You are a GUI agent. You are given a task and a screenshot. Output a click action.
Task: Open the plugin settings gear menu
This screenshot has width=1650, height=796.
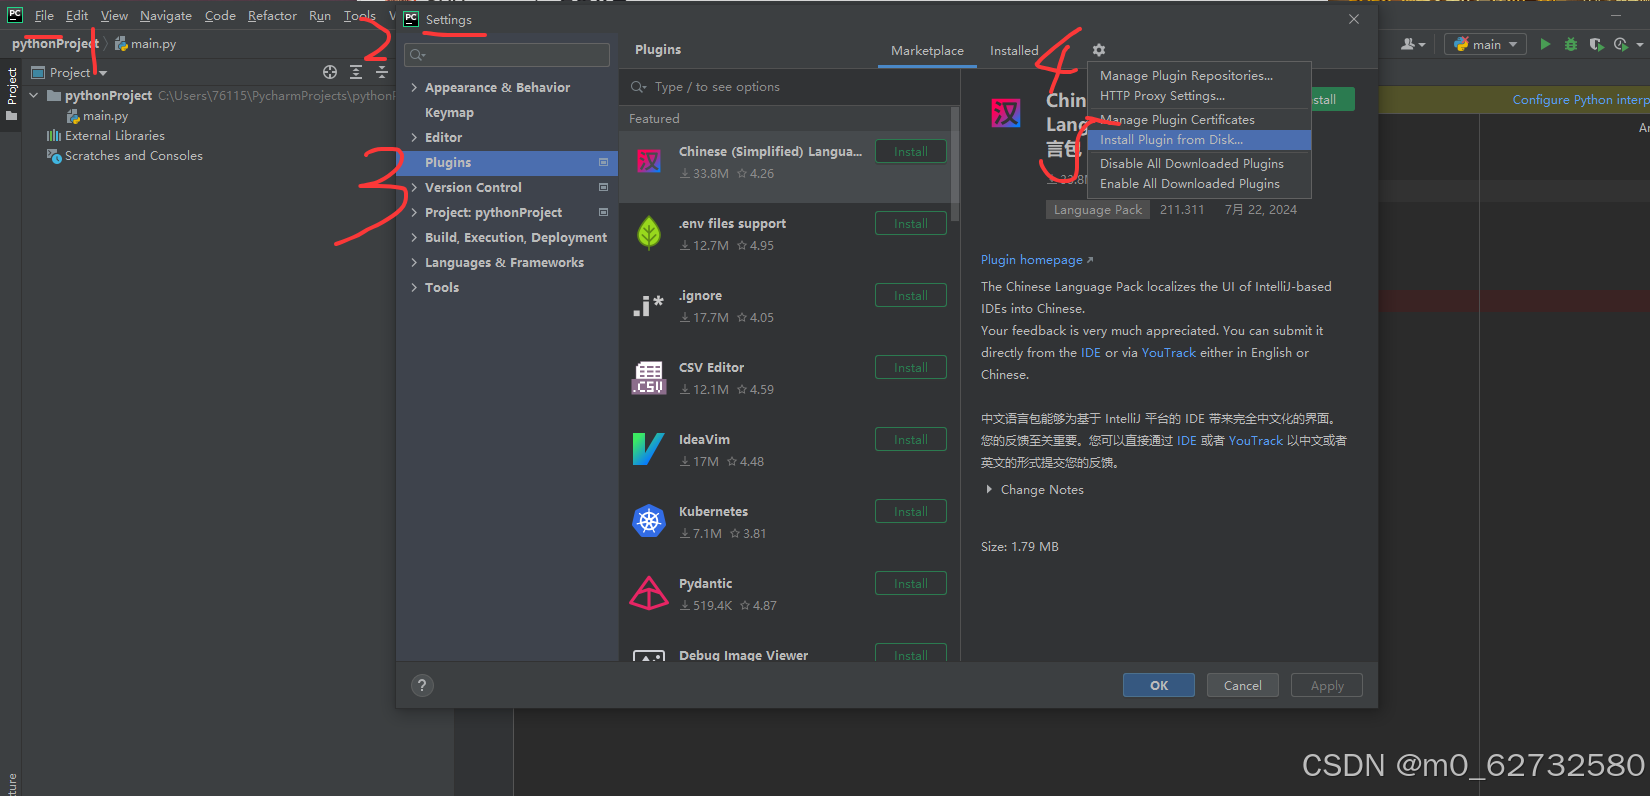[x=1099, y=50]
